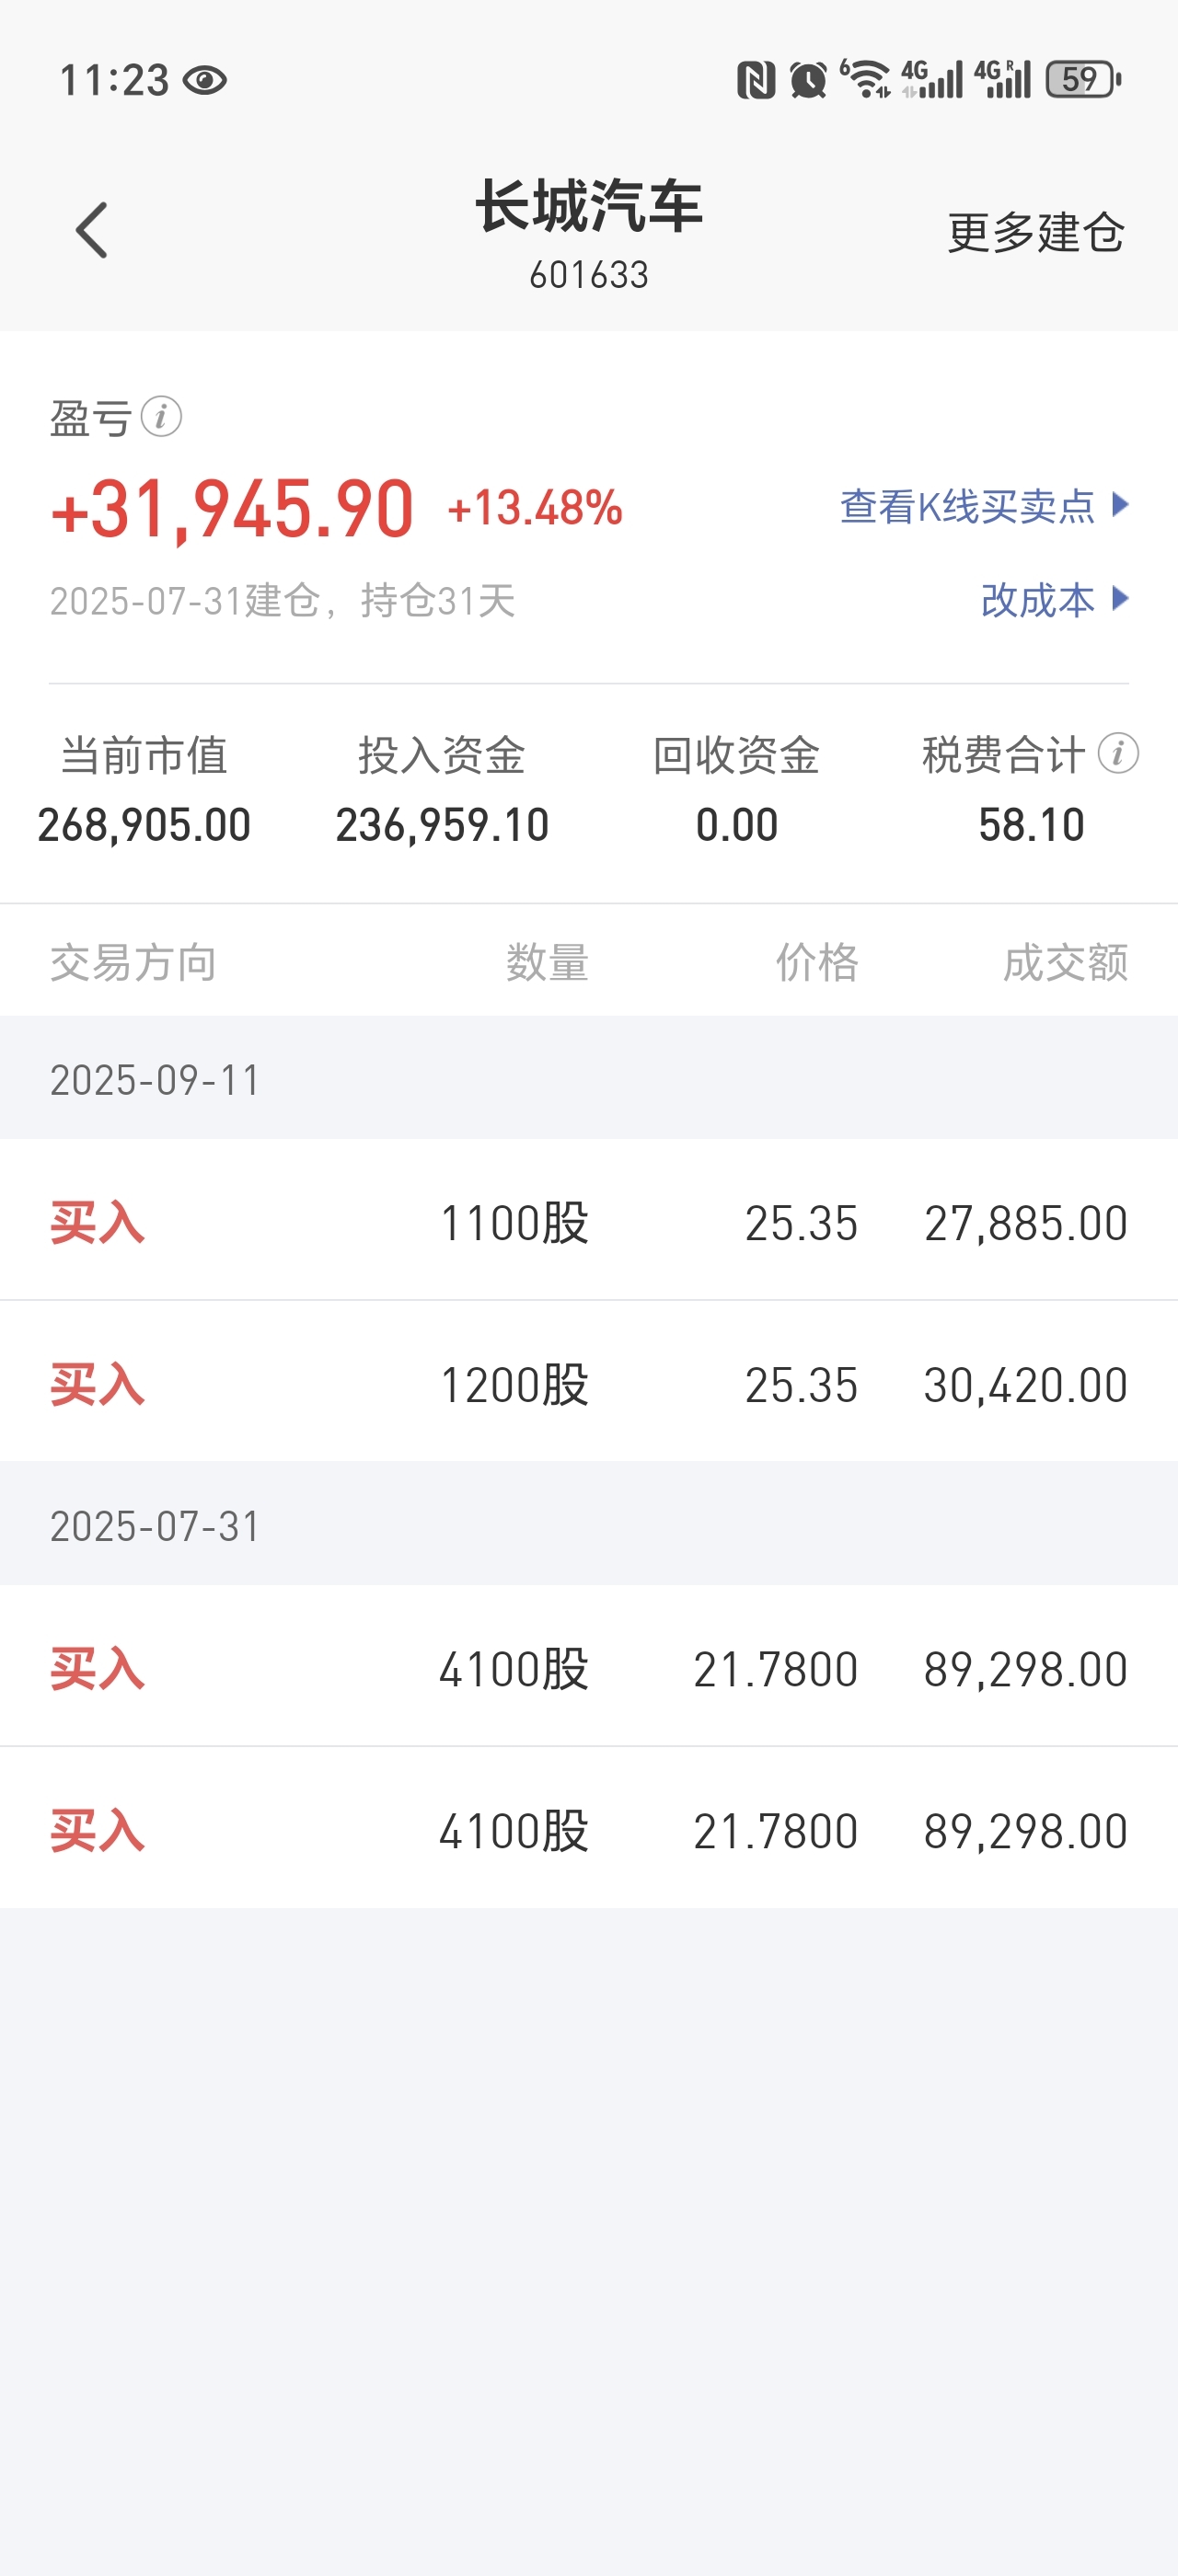Tap arrow next to 改成本
Image resolution: width=1178 pixels, height=2576 pixels.
coord(1120,598)
